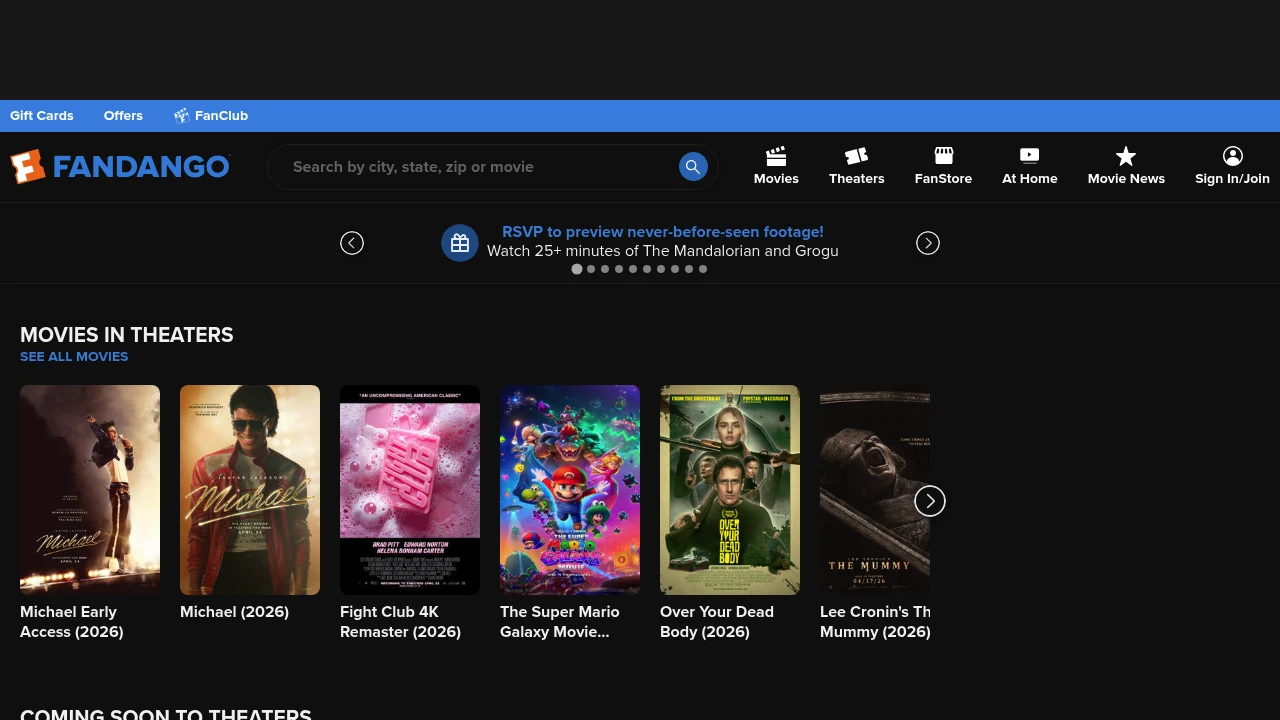Viewport: 1280px width, 720px height.
Task: Open the Offers link
Action: pyautogui.click(x=123, y=116)
